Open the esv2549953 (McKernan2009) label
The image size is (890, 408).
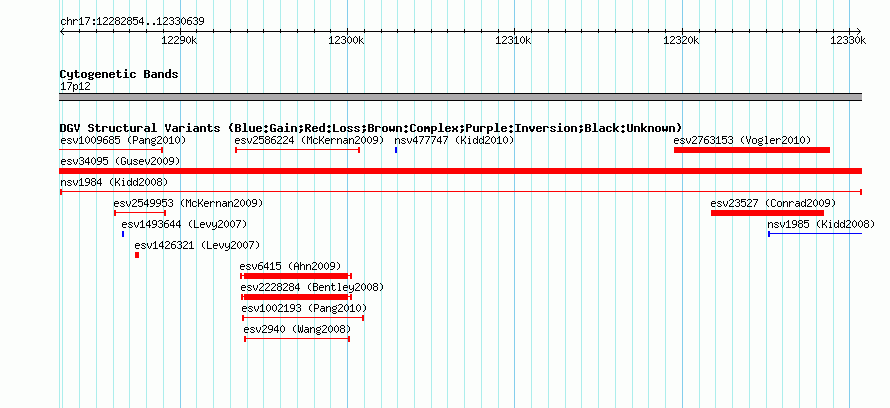click(188, 203)
